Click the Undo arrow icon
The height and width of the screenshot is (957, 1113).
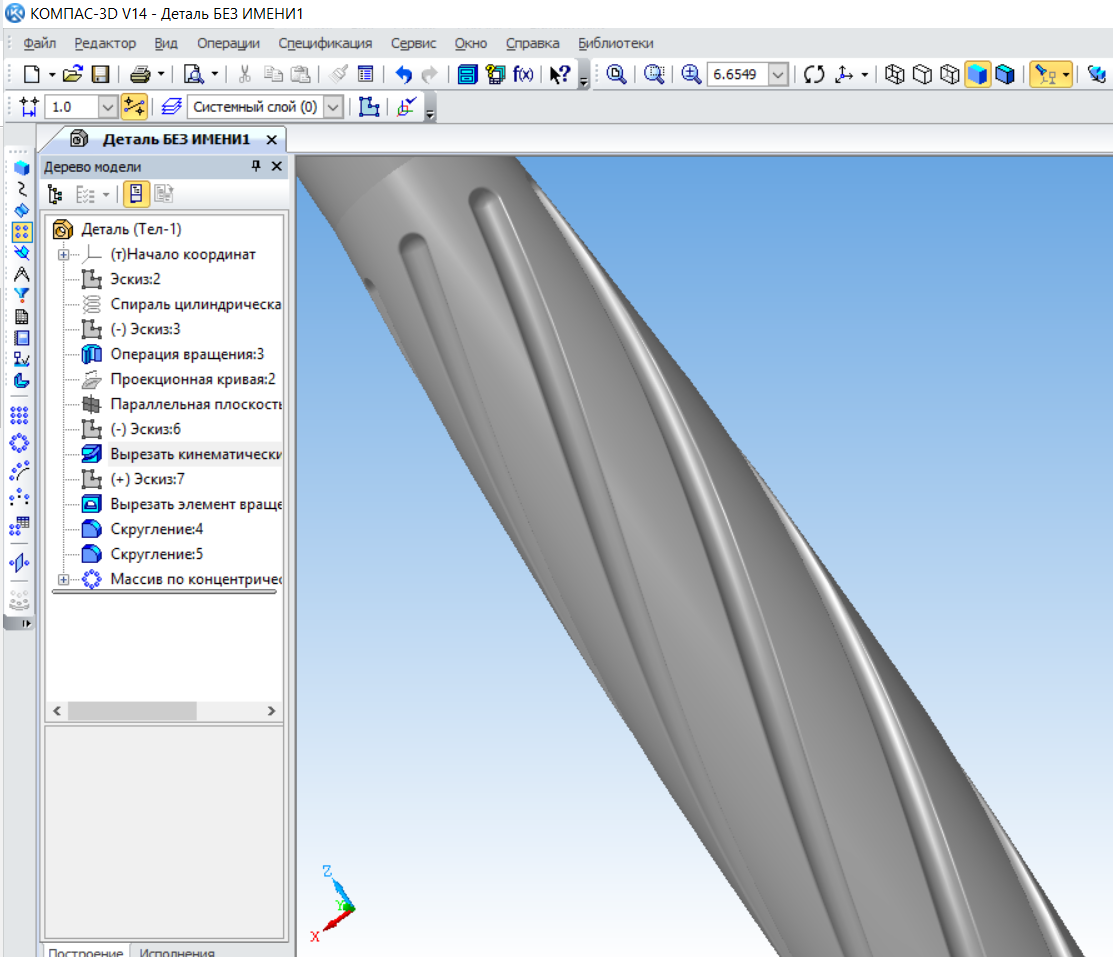click(404, 74)
